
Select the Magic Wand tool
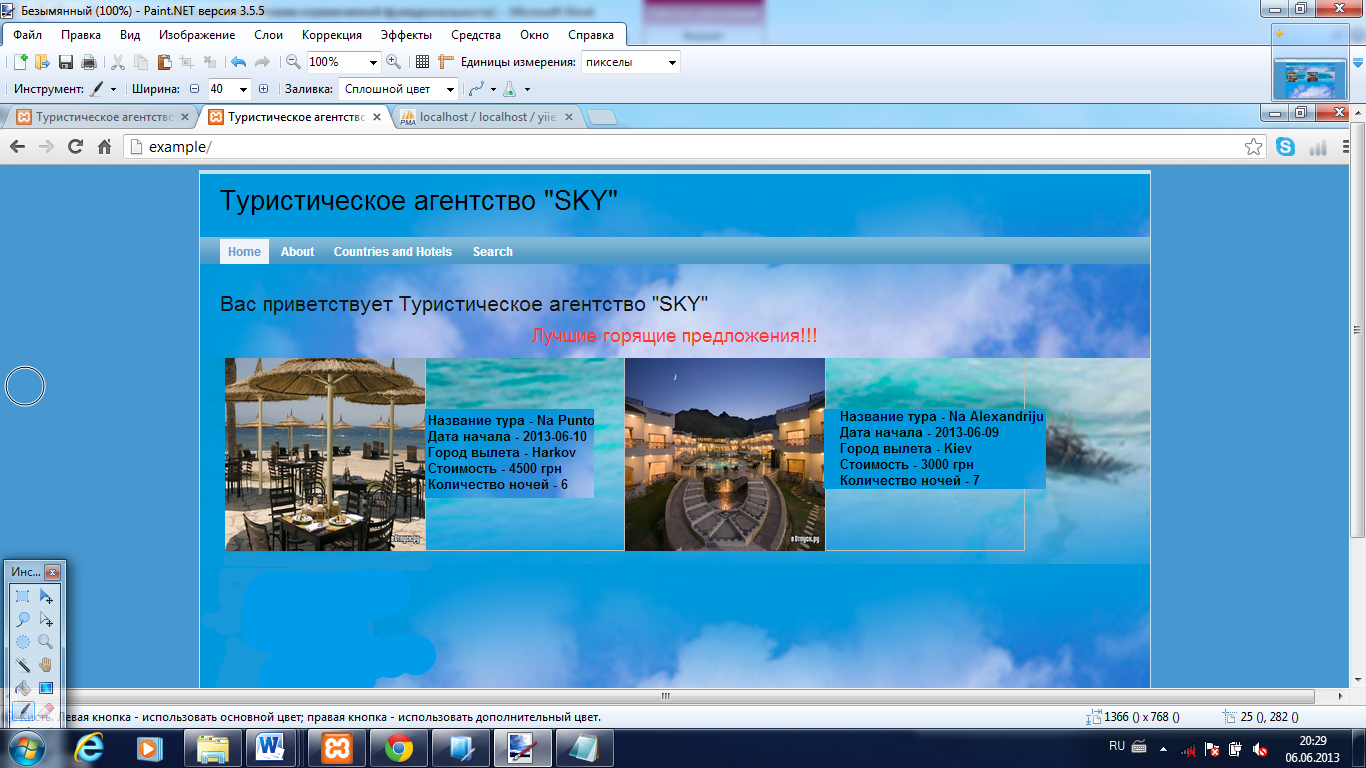[22, 665]
